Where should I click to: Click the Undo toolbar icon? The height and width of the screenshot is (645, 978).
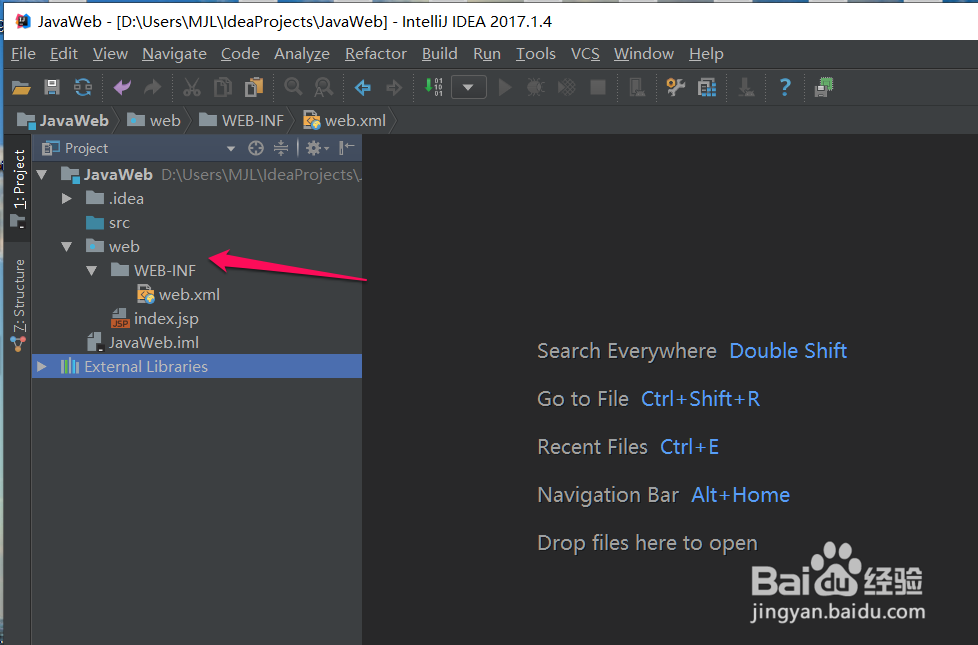(122, 87)
